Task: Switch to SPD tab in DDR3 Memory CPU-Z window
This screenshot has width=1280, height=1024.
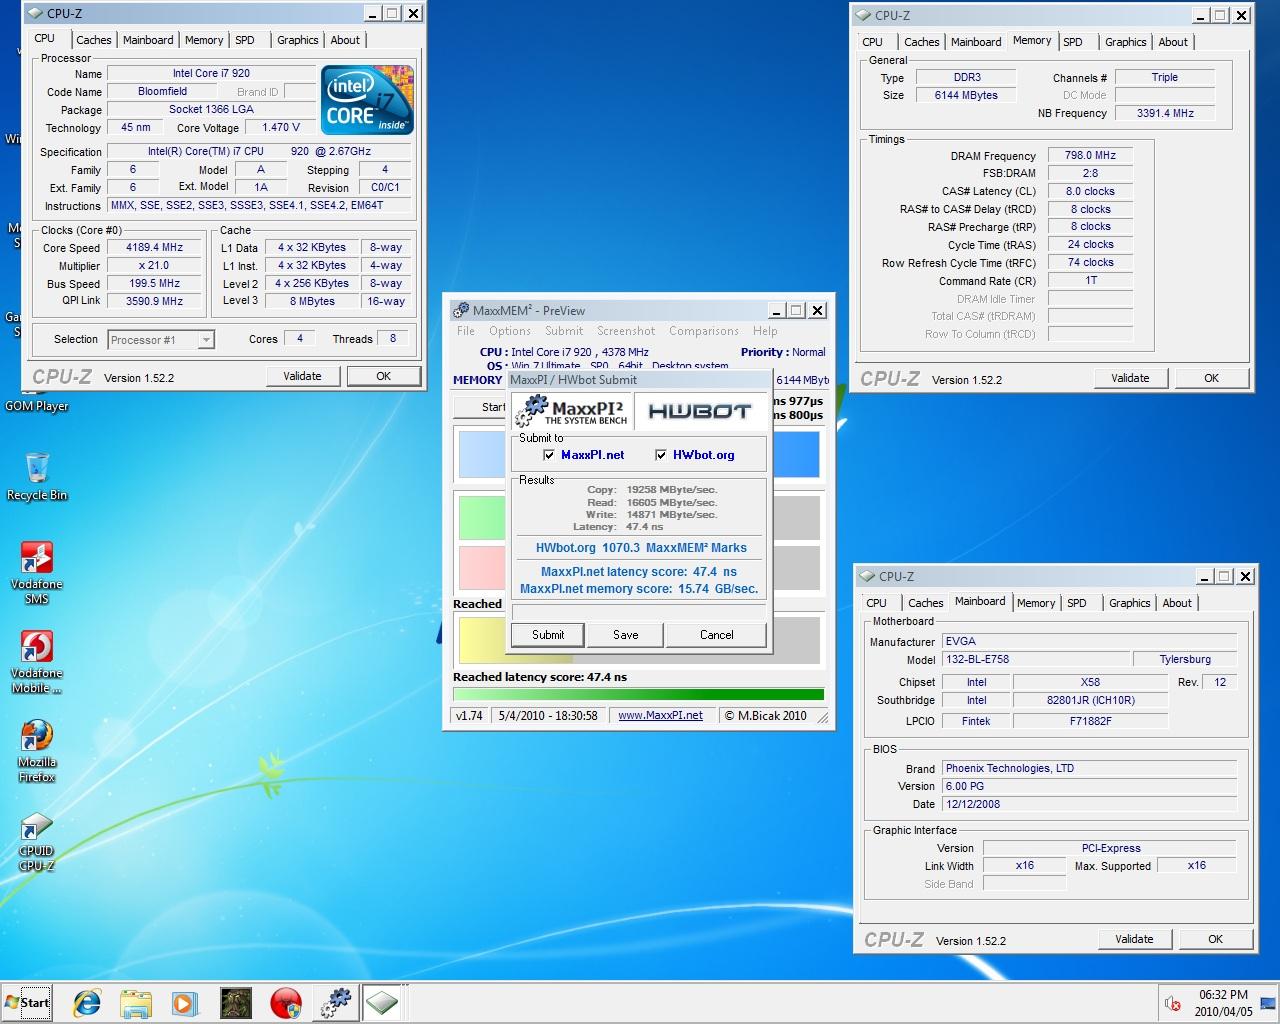Action: tap(1073, 42)
